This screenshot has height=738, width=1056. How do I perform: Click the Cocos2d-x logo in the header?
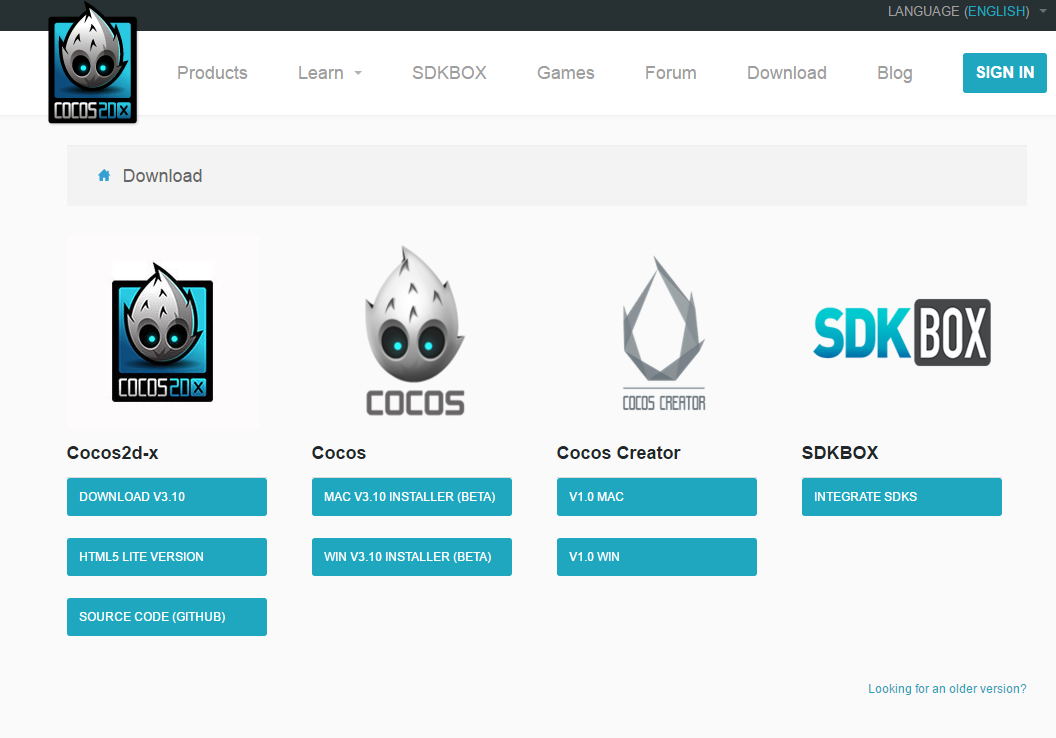click(93, 63)
